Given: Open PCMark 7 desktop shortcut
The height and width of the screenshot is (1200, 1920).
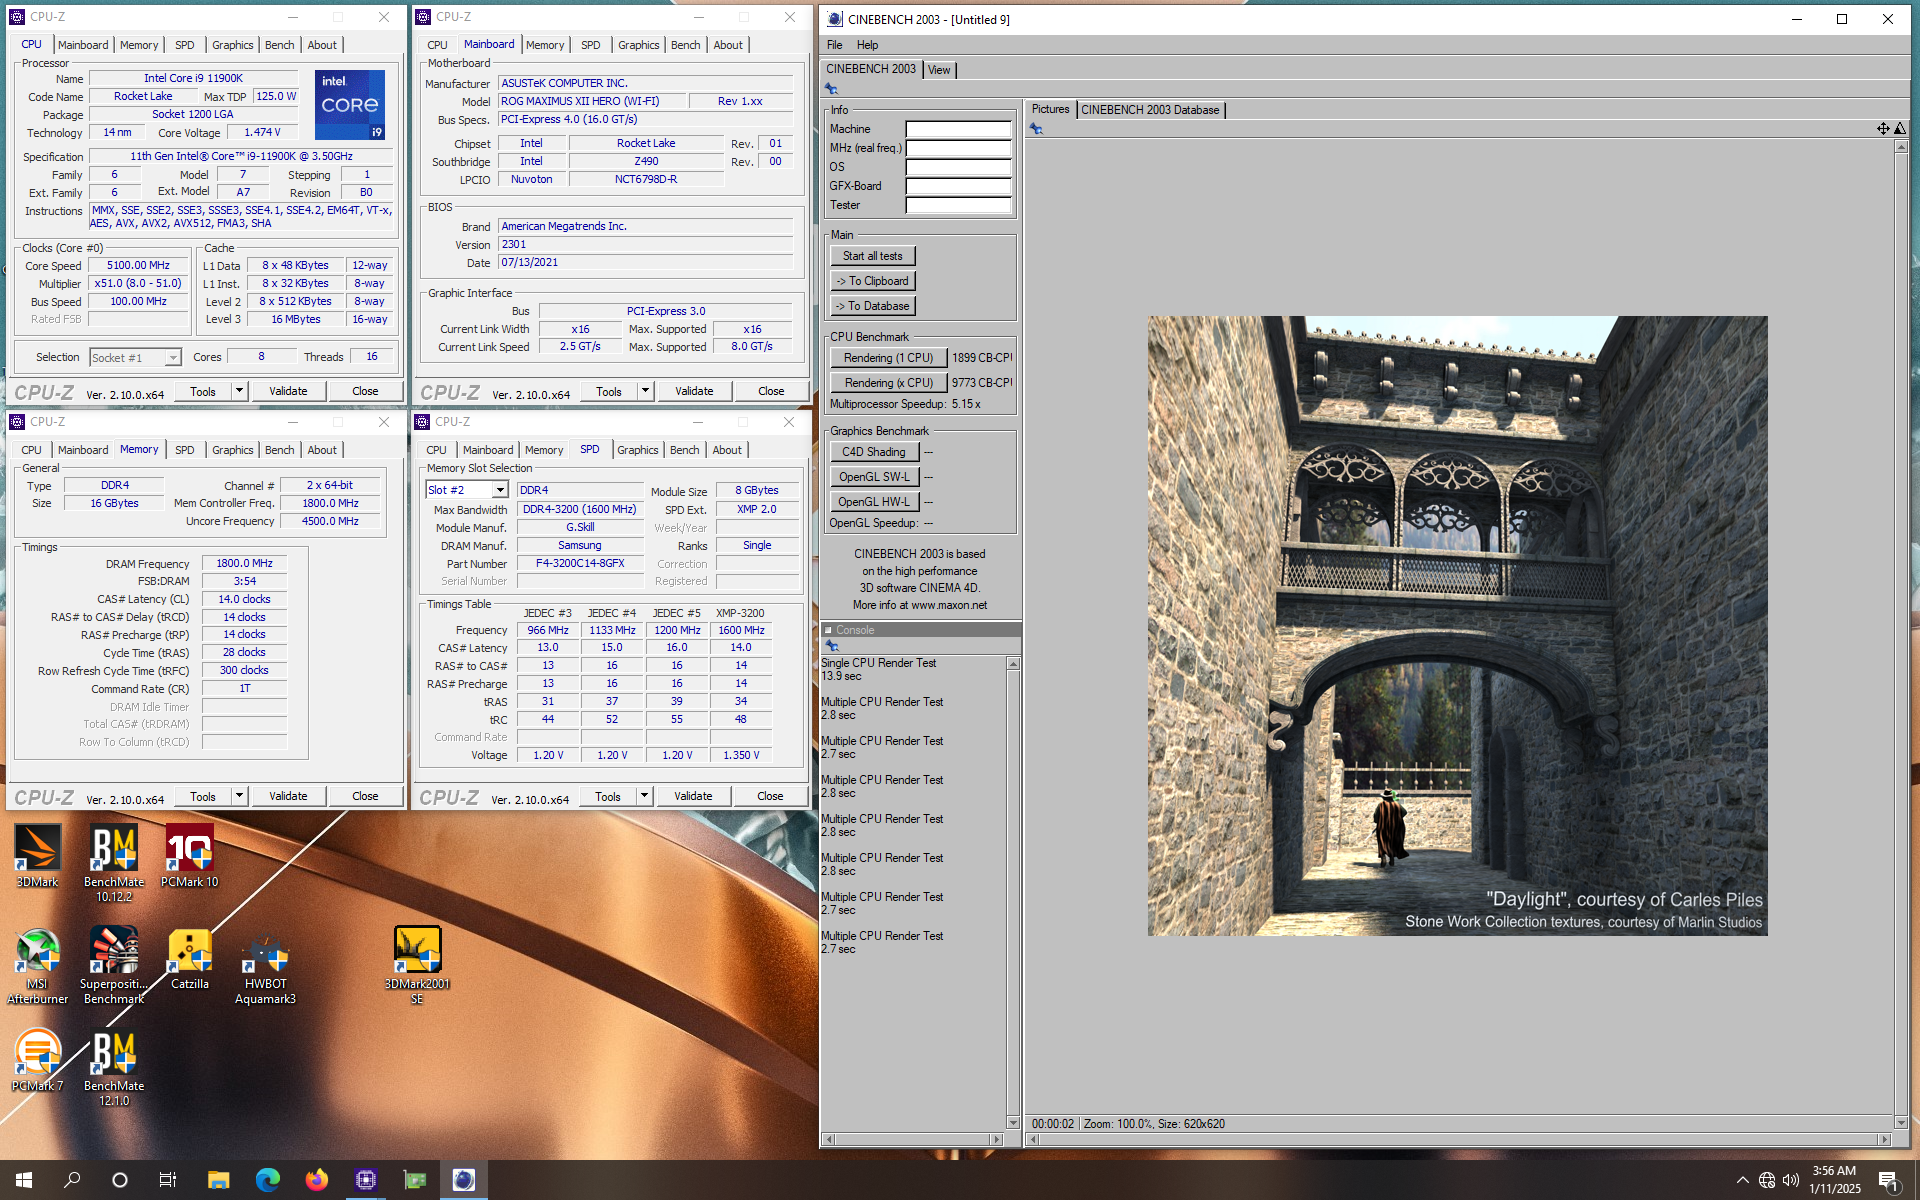Looking at the screenshot, I should point(37,1060).
